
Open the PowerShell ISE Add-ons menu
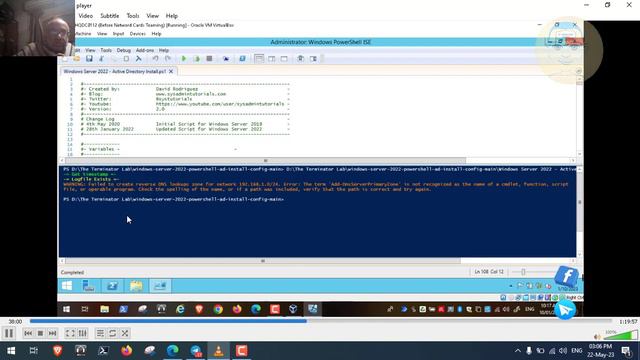pyautogui.click(x=144, y=50)
